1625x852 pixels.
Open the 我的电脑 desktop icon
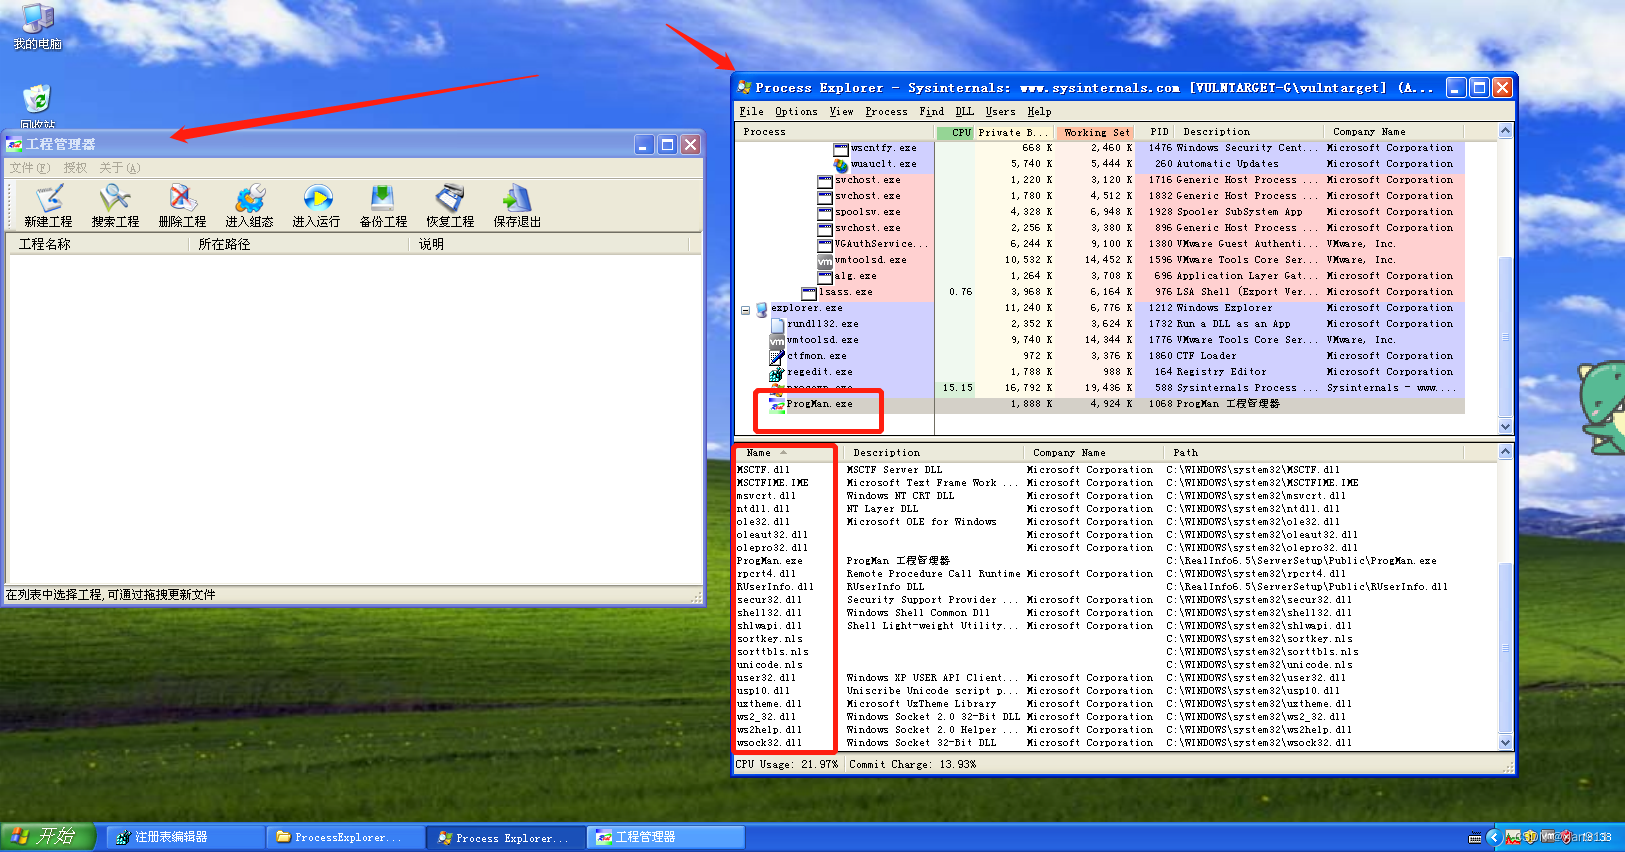coord(38,26)
